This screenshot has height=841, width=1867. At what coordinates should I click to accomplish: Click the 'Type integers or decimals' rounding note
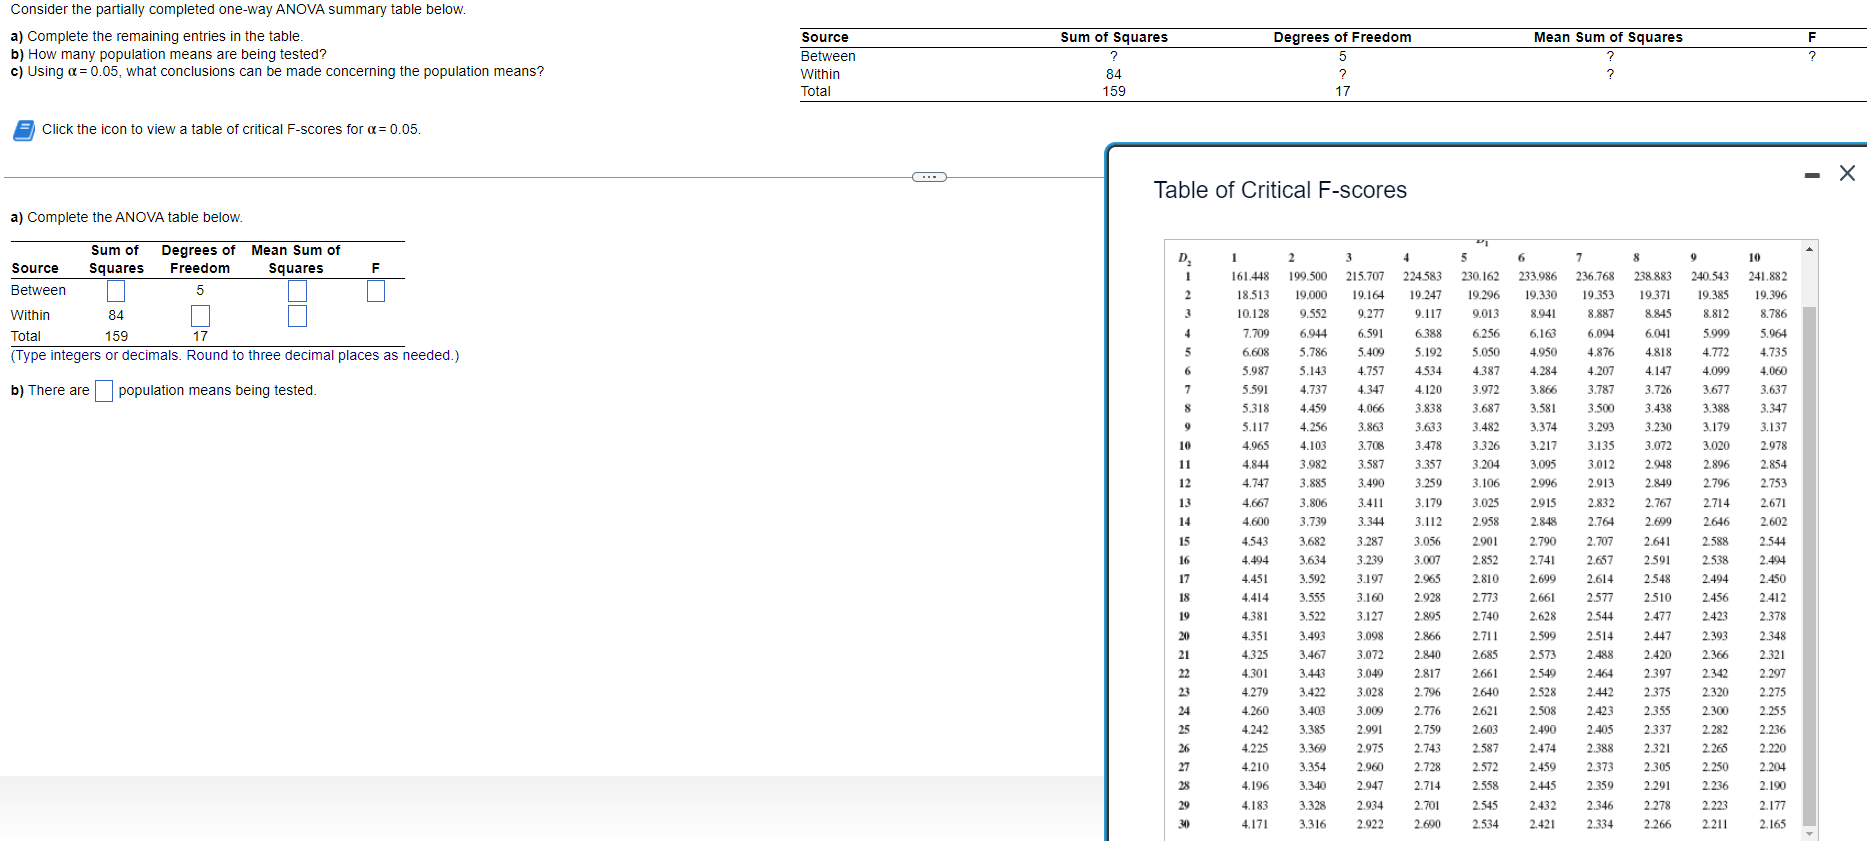[x=235, y=356]
